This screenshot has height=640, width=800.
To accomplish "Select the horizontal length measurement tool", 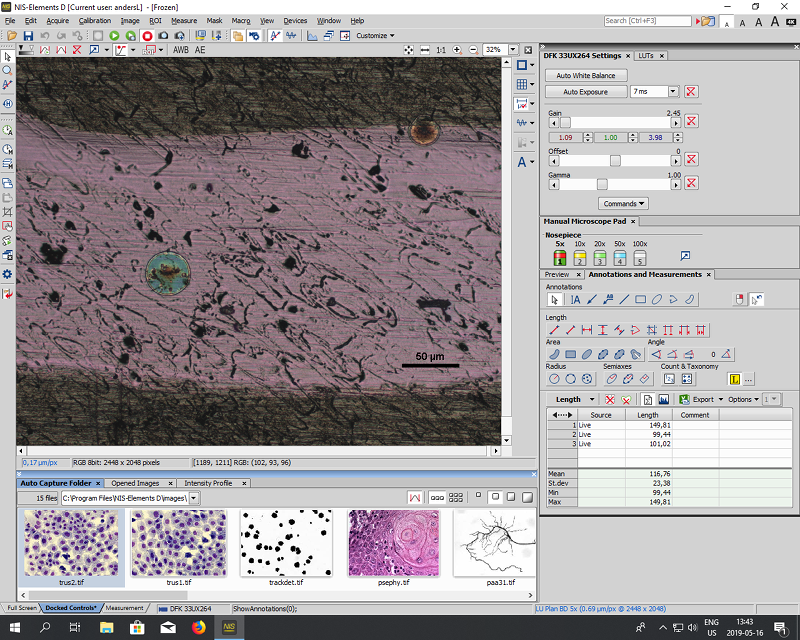I will [x=587, y=329].
